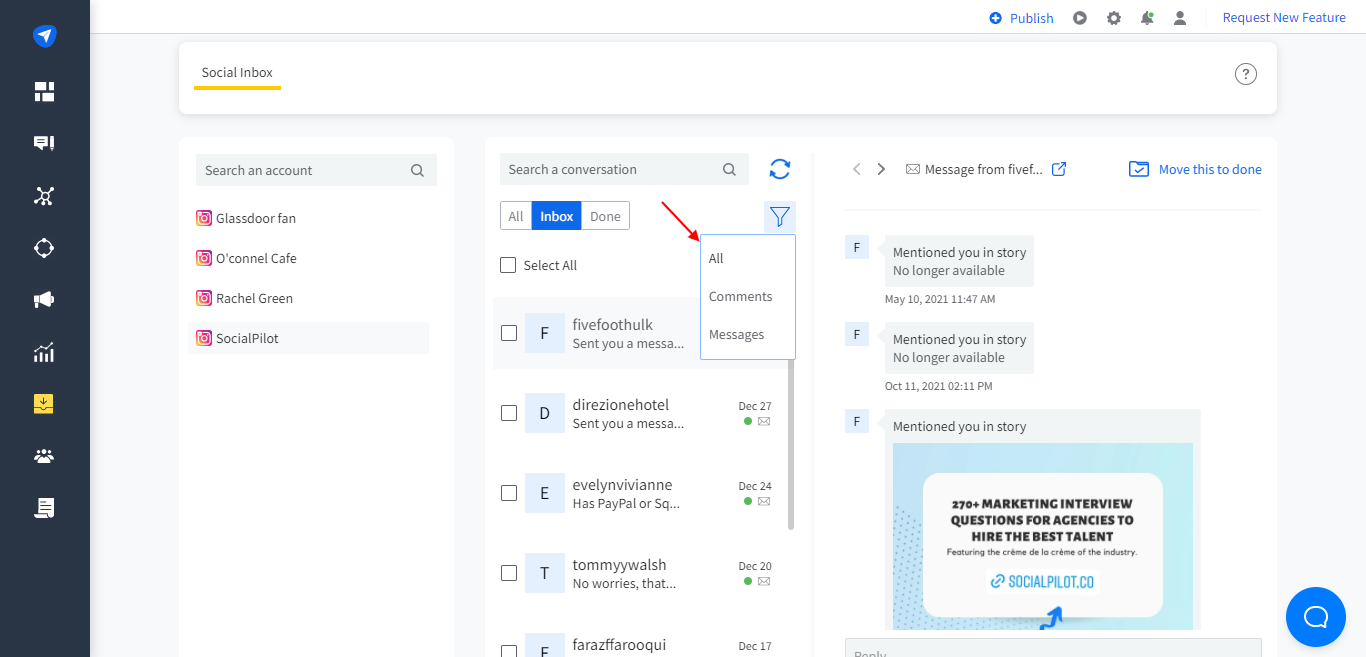
Task: Click the conversation list scrollbar
Action: [x=791, y=445]
